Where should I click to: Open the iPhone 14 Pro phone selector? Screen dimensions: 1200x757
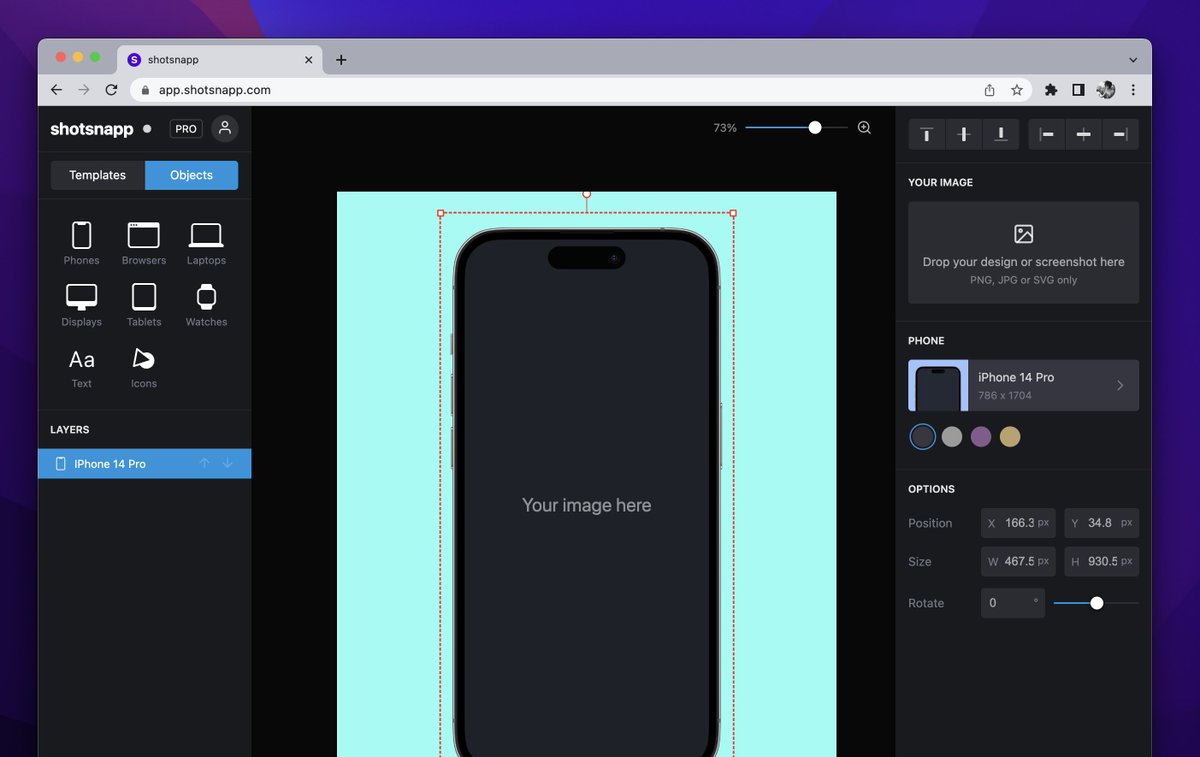(x=1023, y=385)
